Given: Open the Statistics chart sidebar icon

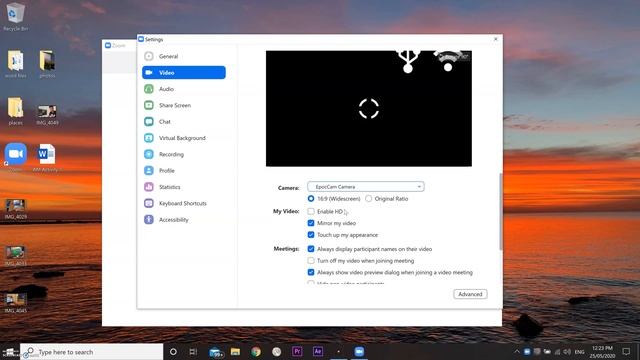Looking at the screenshot, I should [149, 187].
